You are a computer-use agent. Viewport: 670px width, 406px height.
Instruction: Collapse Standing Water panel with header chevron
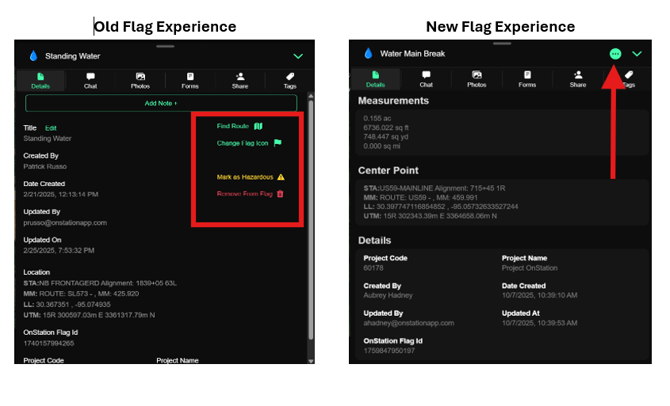298,57
